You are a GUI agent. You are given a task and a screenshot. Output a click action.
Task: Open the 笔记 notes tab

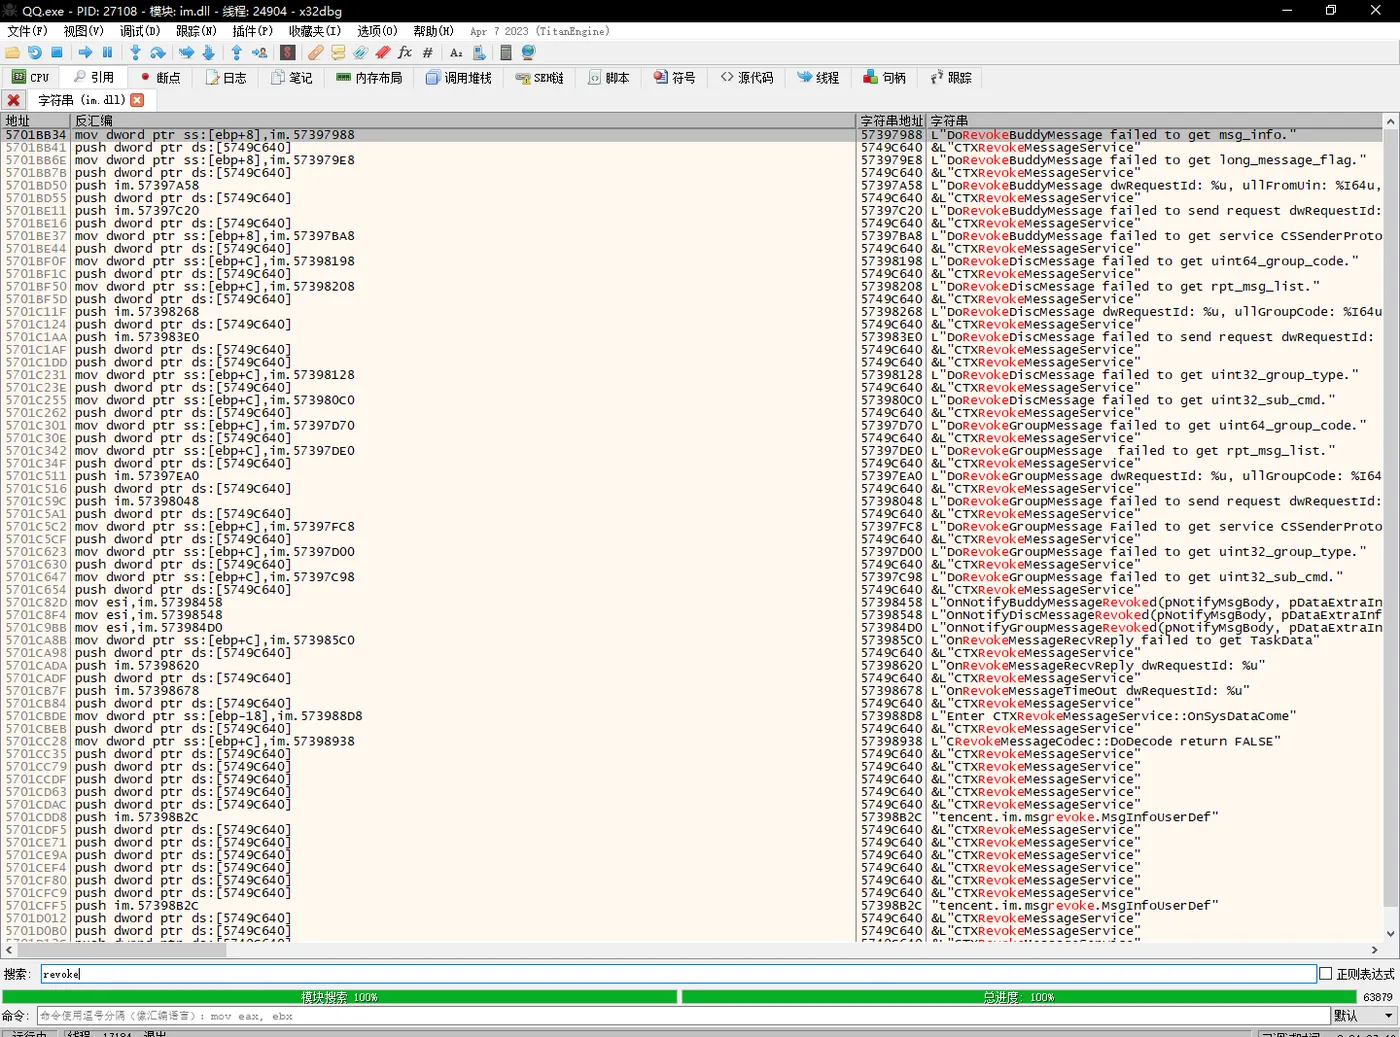tap(292, 77)
